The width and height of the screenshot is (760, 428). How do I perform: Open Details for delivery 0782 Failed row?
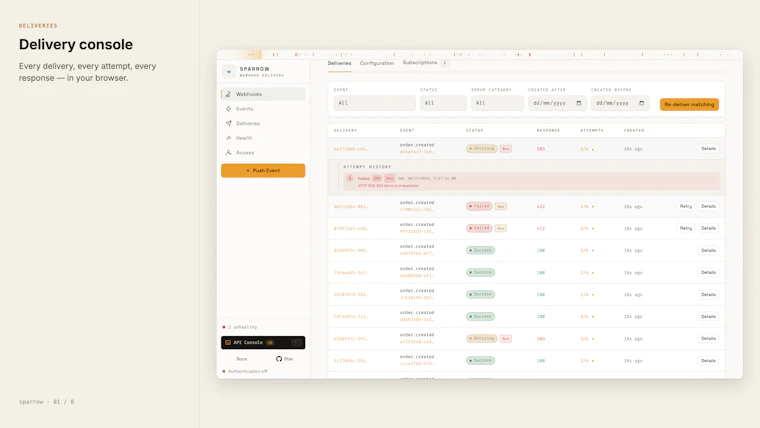click(708, 228)
